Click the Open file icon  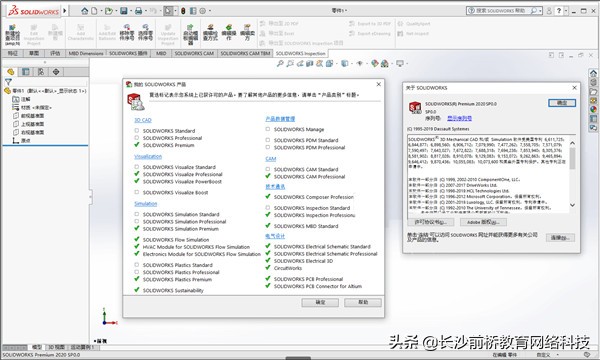pos(109,11)
